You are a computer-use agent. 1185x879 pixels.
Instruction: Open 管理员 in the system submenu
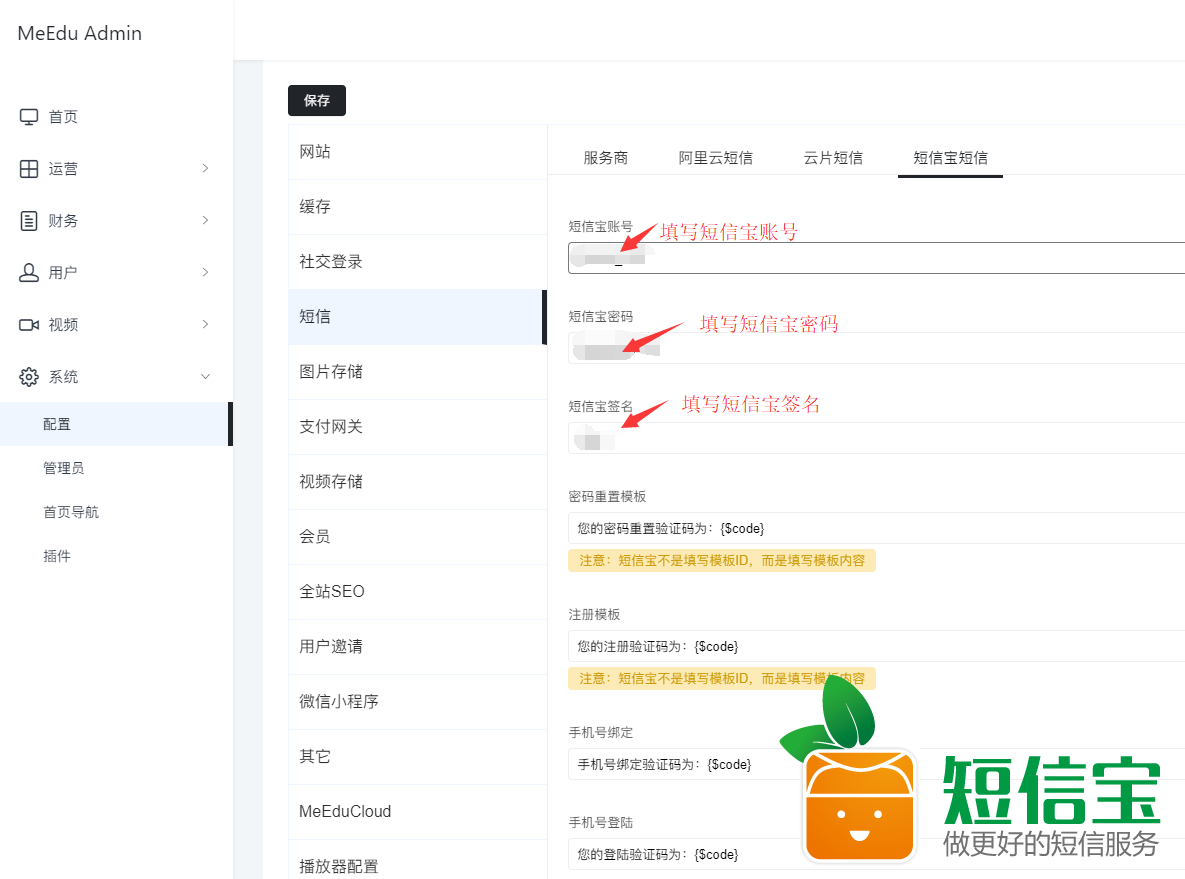pyautogui.click(x=63, y=468)
